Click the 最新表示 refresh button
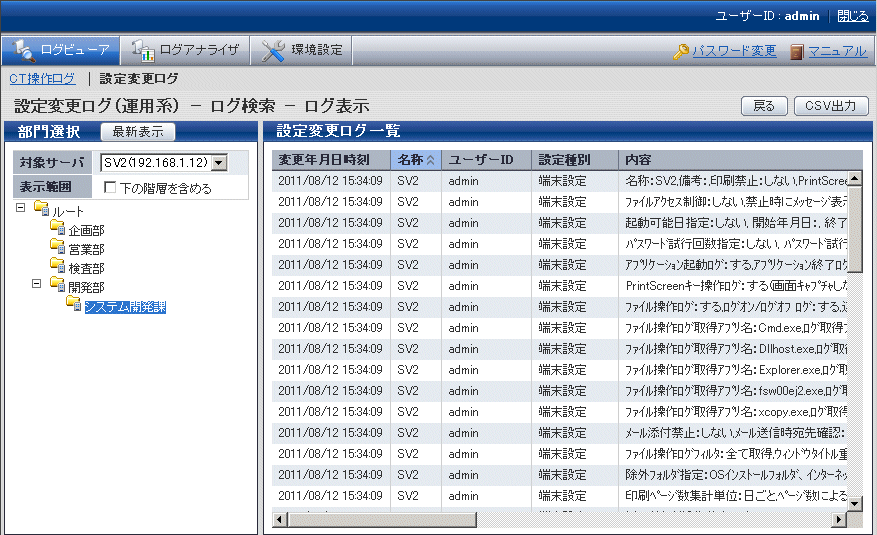877x535 pixels. click(x=138, y=132)
